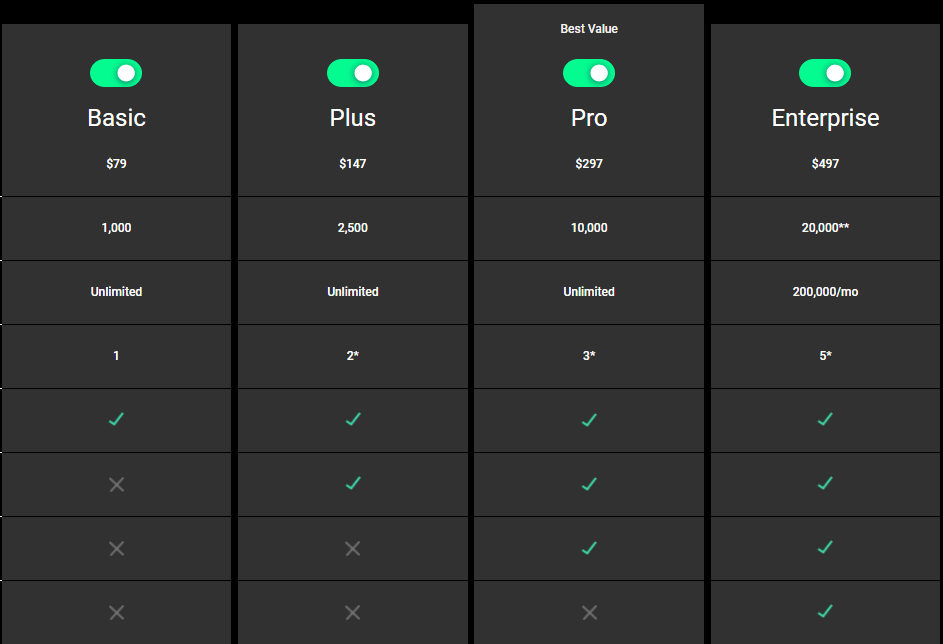The height and width of the screenshot is (644, 943).
Task: Click the last X icon in Plus column
Action: point(352,612)
